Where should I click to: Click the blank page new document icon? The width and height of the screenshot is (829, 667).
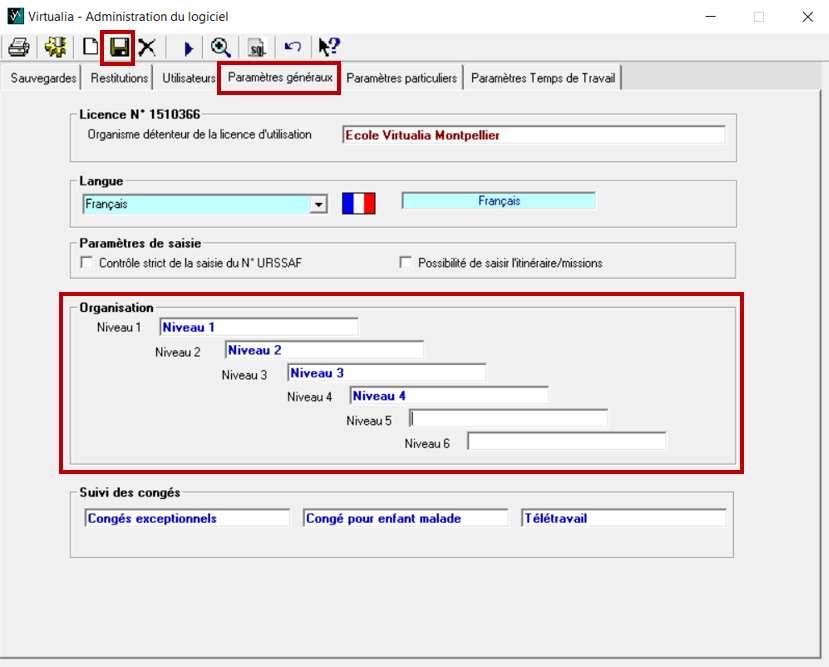91,47
